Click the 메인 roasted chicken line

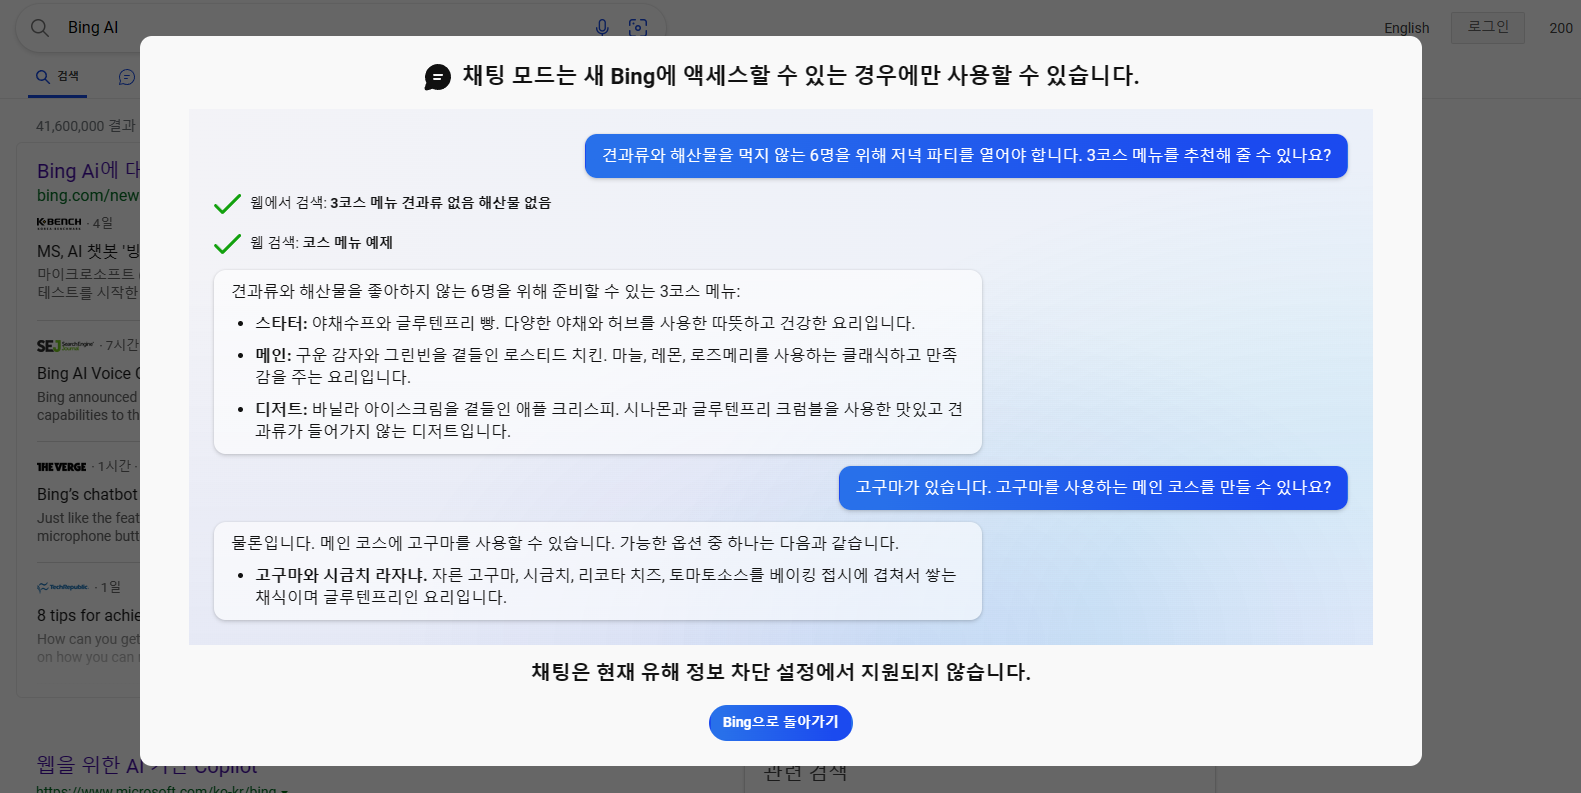click(608, 366)
